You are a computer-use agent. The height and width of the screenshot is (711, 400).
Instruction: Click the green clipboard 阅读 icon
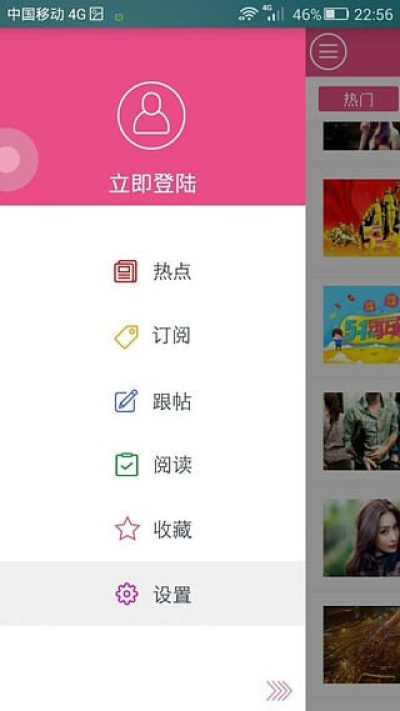(x=127, y=465)
